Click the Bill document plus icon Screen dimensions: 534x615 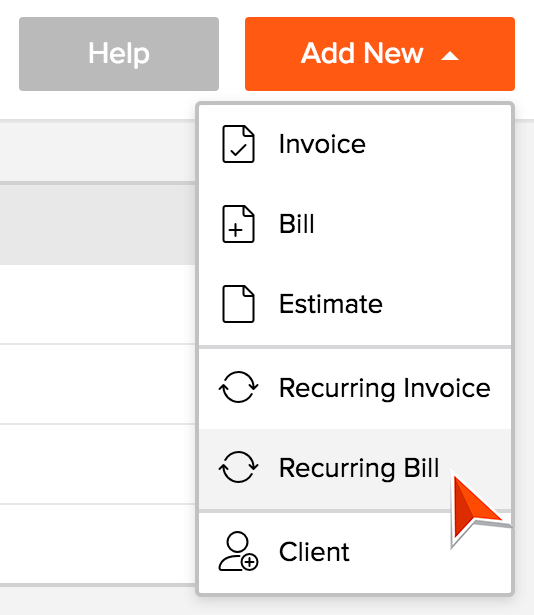pos(238,224)
